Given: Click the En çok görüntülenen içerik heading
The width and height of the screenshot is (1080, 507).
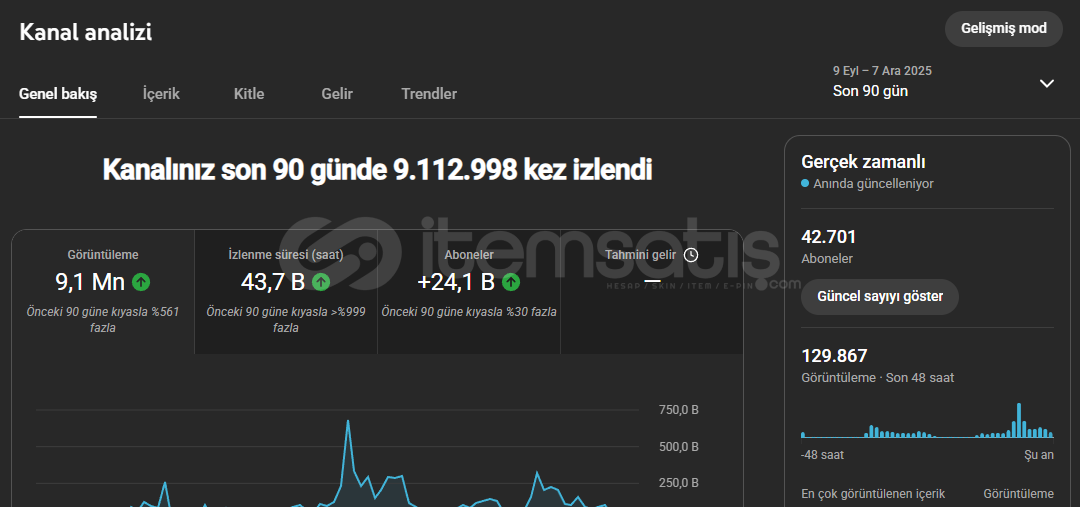Looking at the screenshot, I should [873, 494].
